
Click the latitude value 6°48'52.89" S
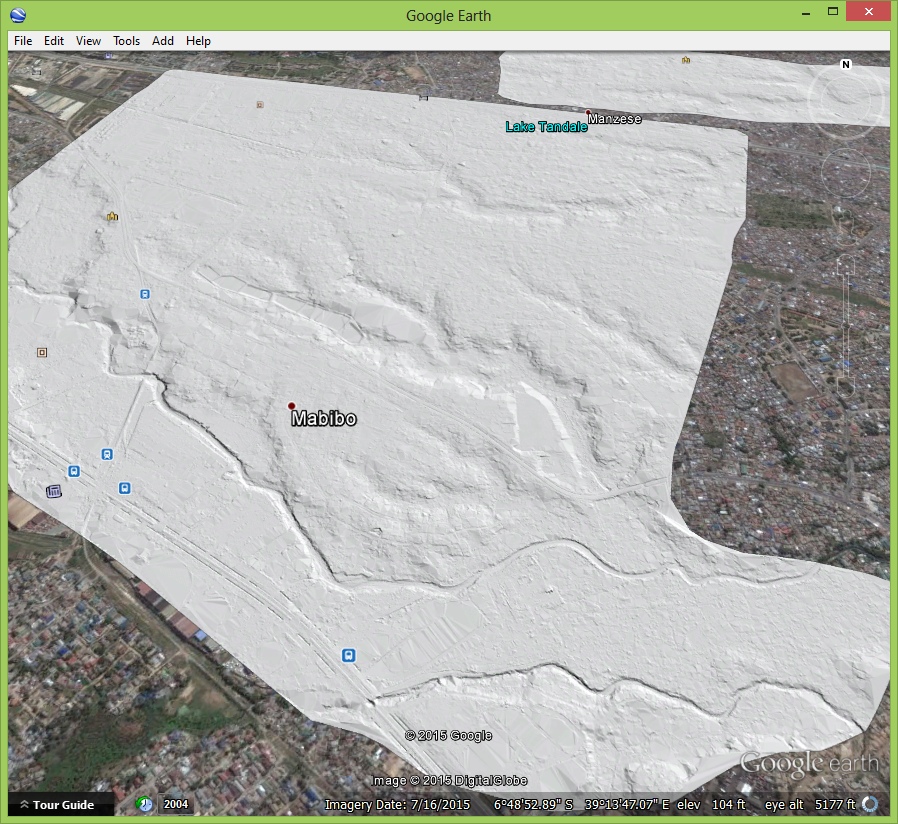point(533,805)
